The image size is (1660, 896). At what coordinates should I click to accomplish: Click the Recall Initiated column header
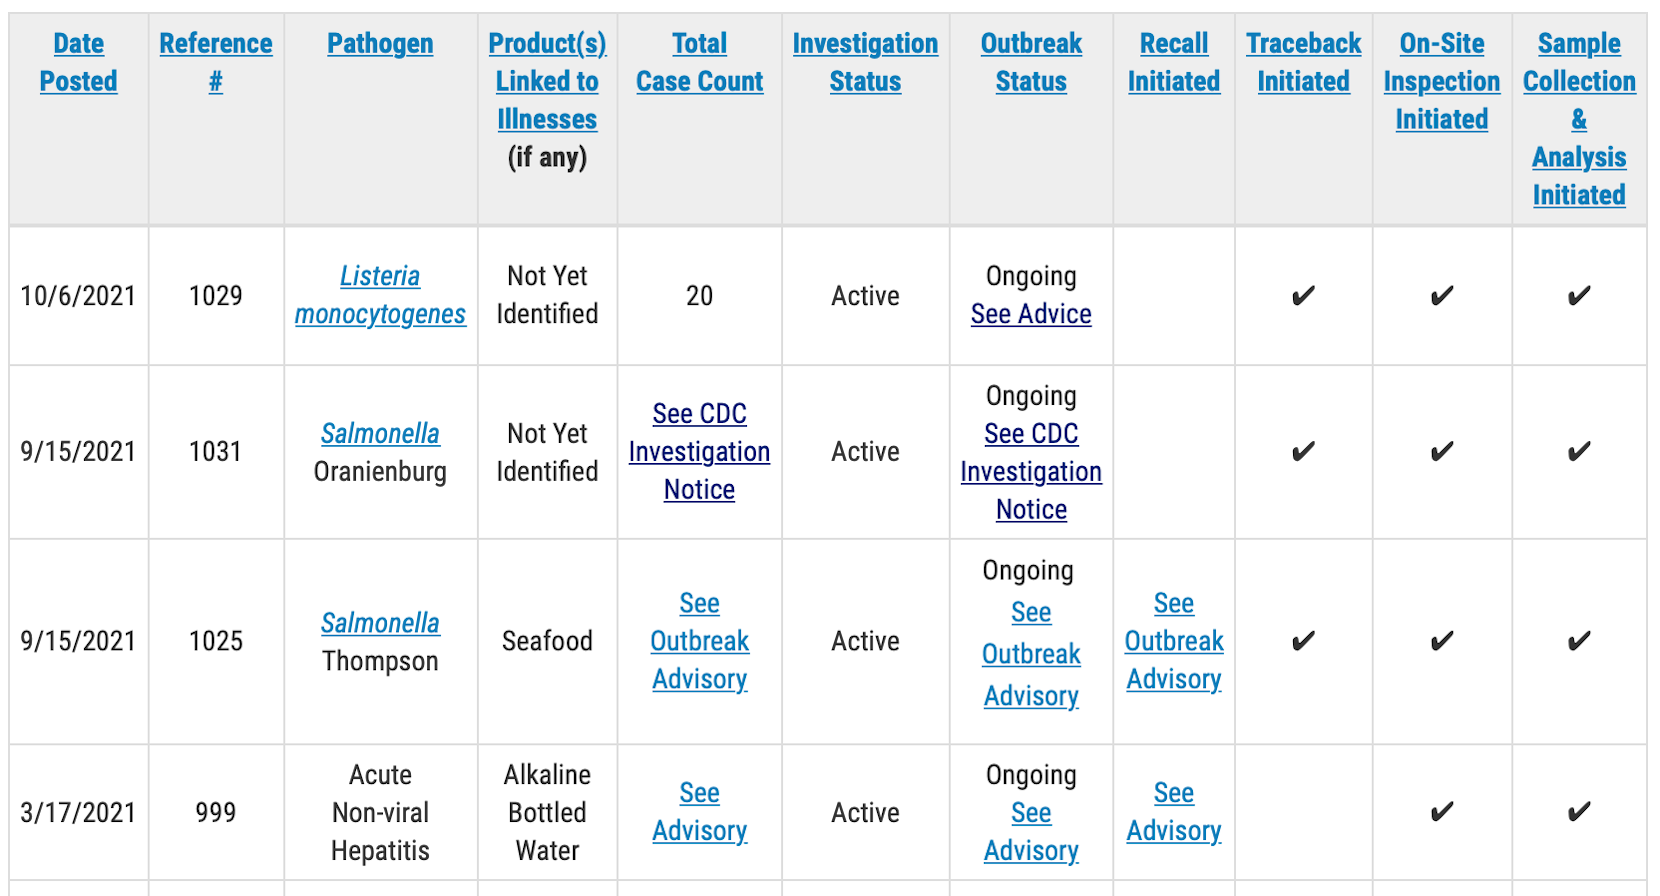(x=1174, y=62)
